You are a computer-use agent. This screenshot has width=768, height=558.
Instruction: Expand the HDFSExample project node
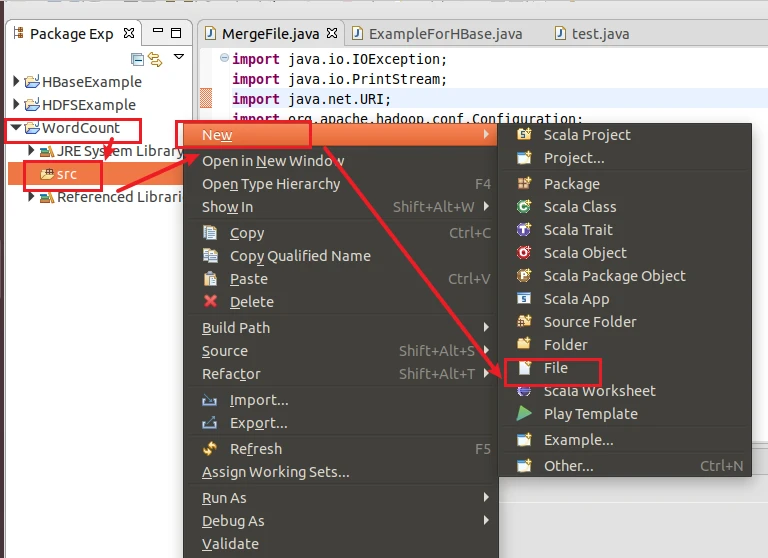(16, 105)
